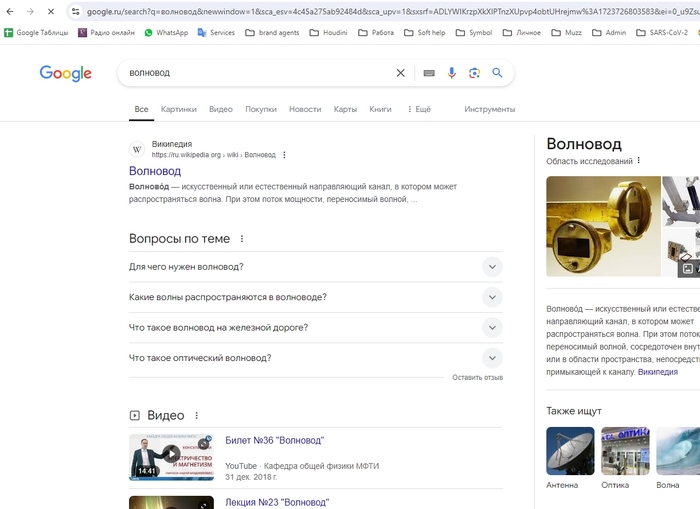Open WhatsApp bookmark in bookmarks bar
700x509 pixels.
[x=166, y=32]
